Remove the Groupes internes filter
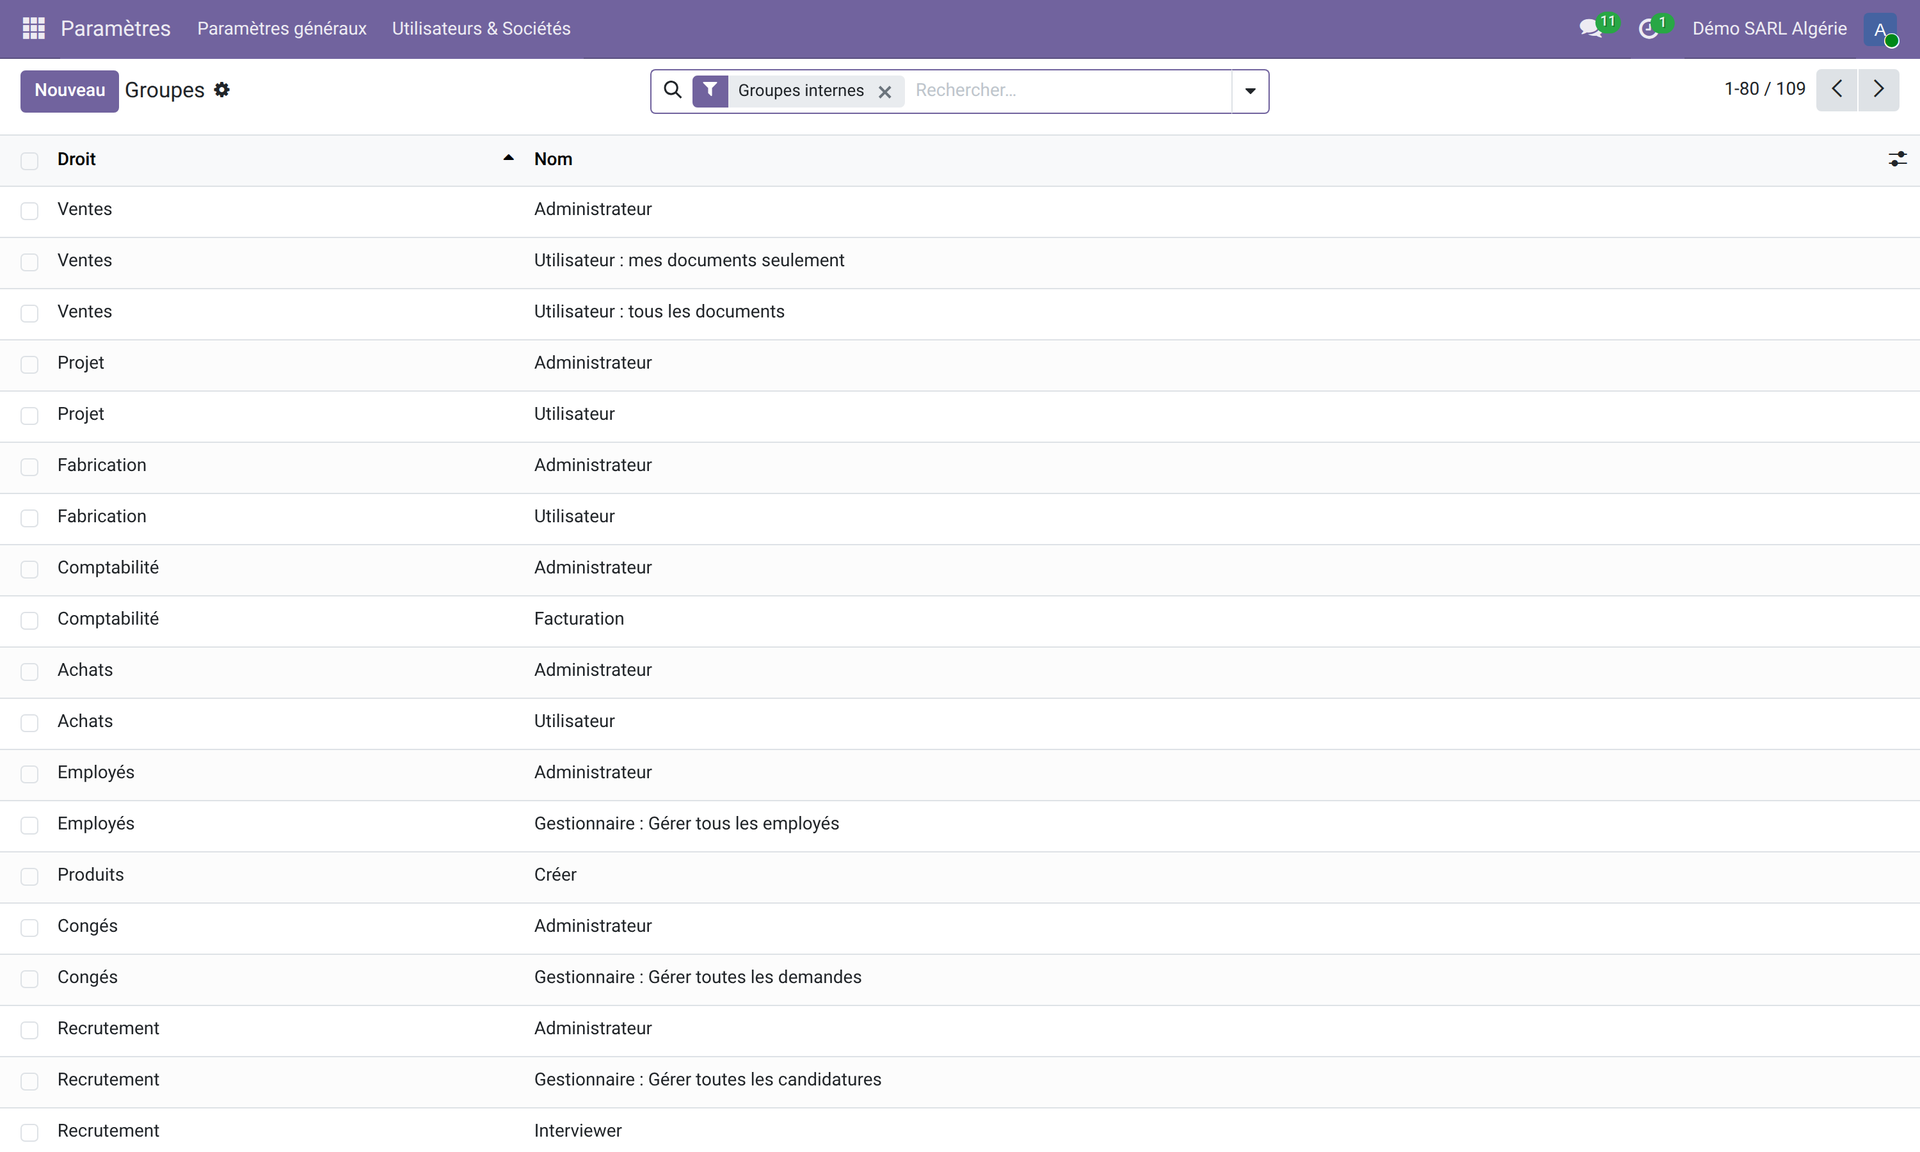Image resolution: width=1920 pixels, height=1152 pixels. tap(885, 91)
